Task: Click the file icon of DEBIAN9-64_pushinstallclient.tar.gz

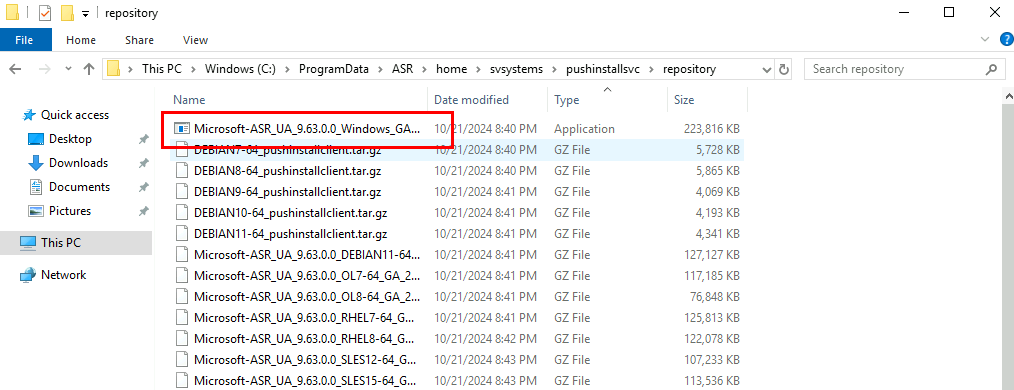Action: (182, 192)
